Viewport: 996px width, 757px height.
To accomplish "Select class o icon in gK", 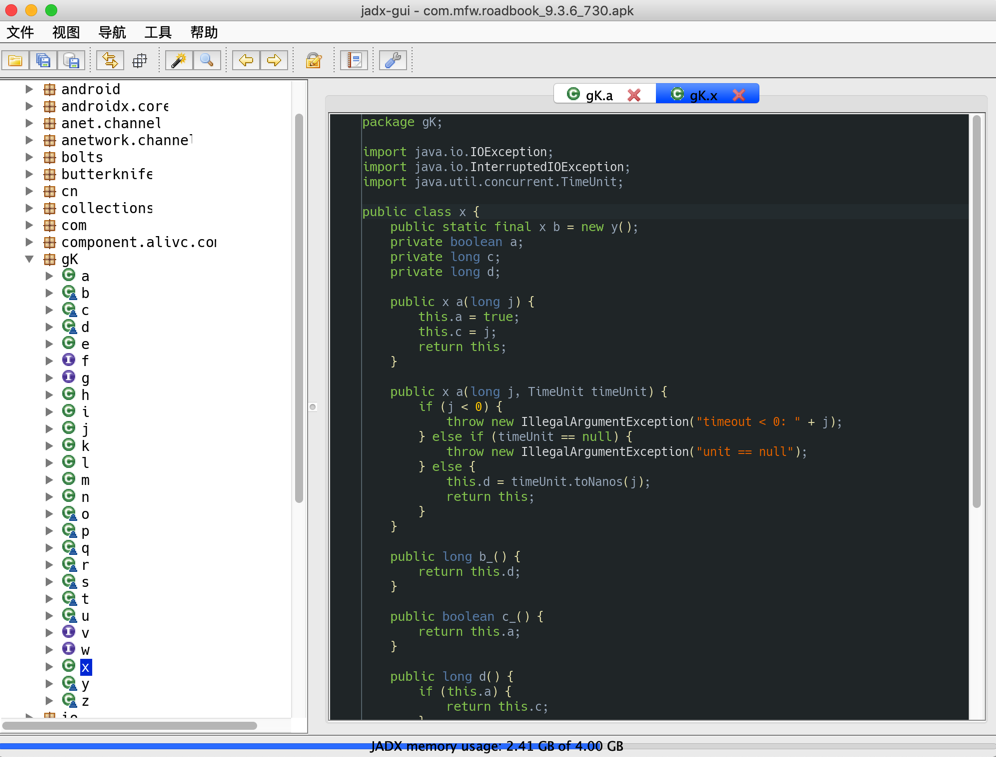I will tap(69, 514).
